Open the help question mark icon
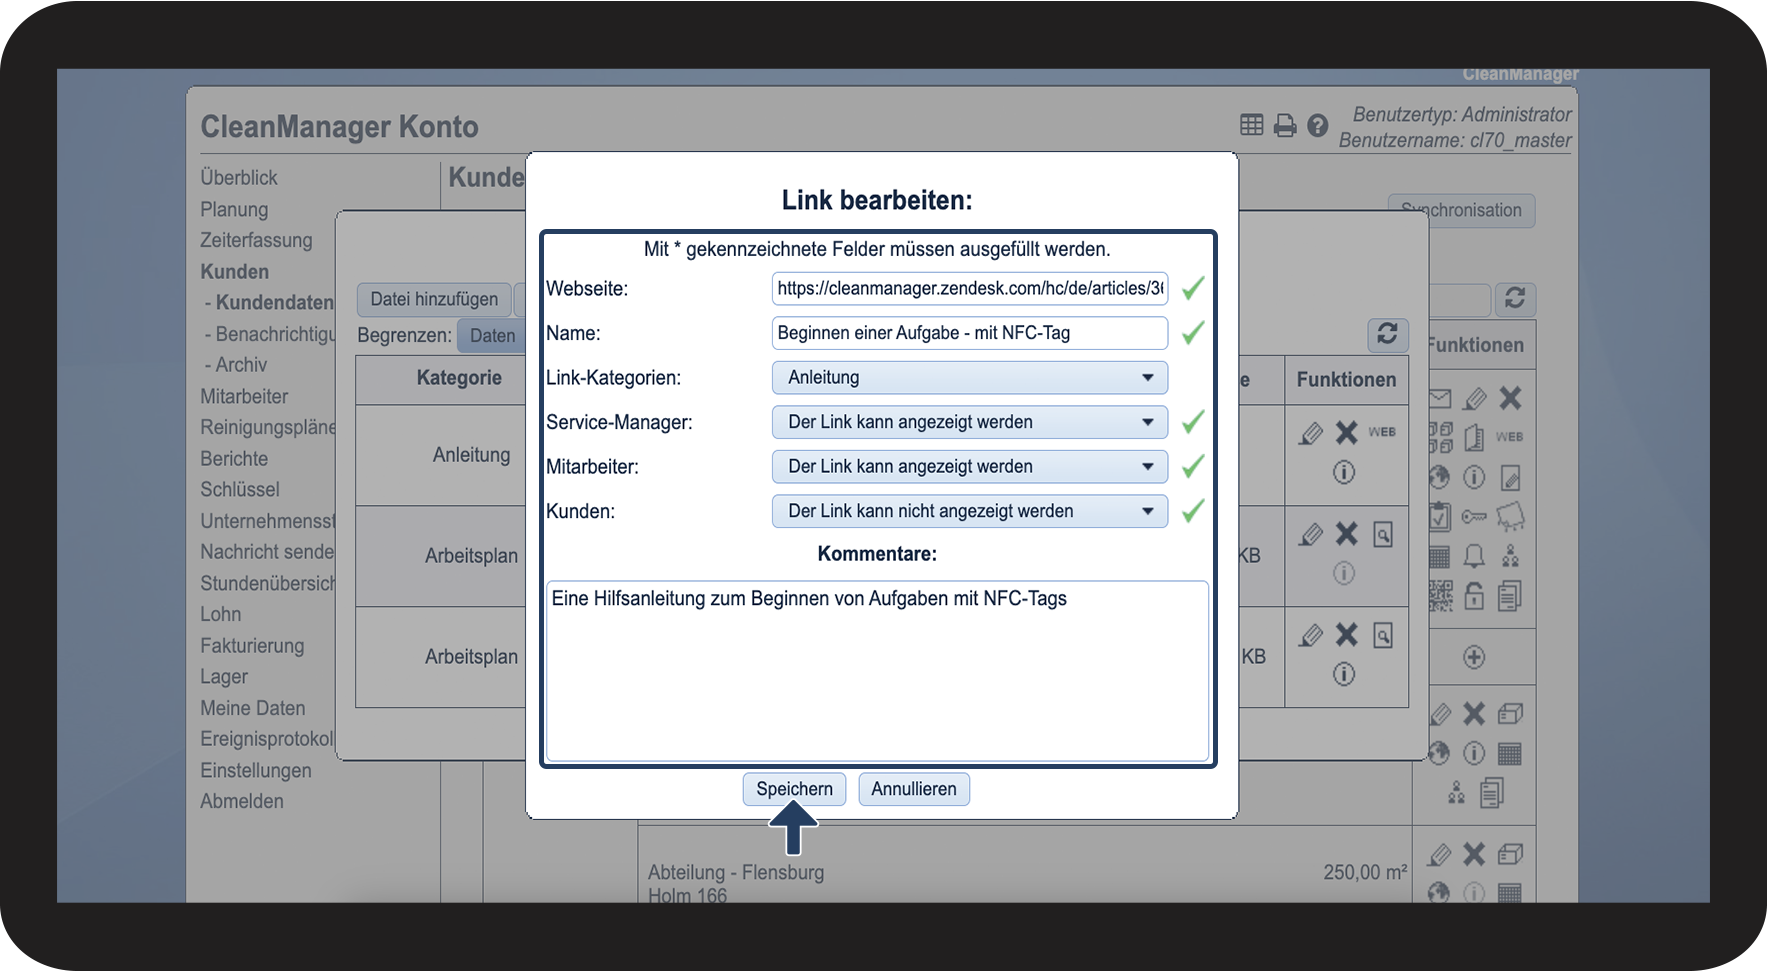 point(1318,125)
